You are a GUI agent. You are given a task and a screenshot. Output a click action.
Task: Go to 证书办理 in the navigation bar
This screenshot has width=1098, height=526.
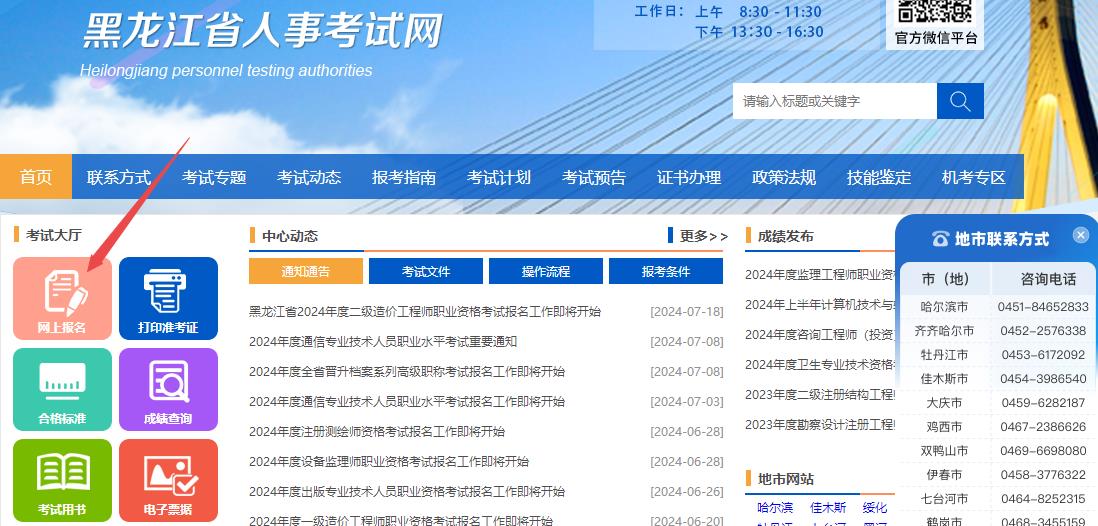point(689,177)
